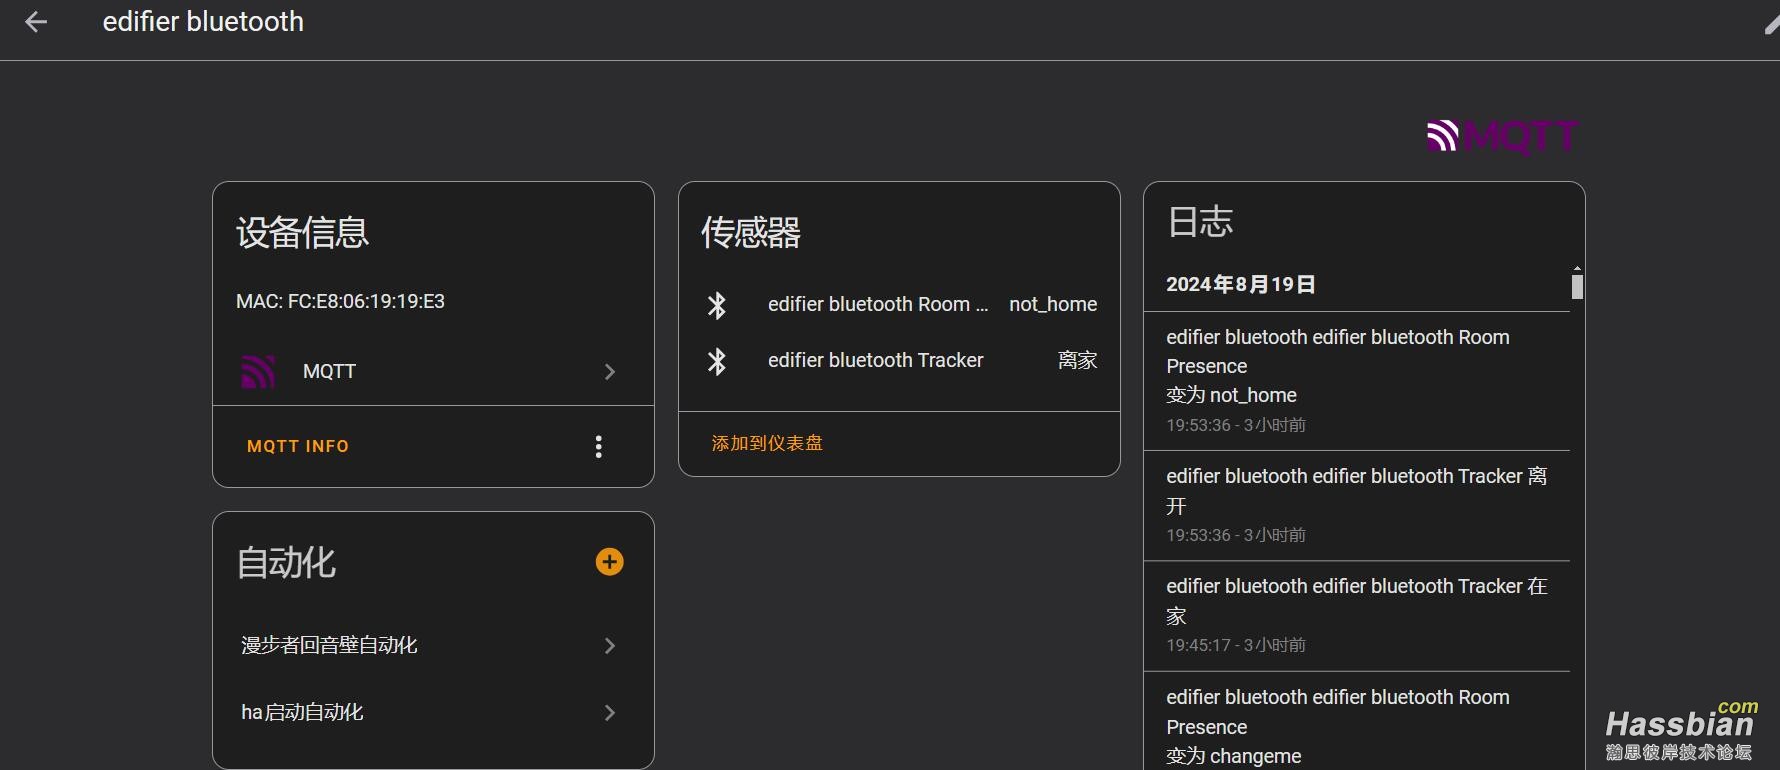Expand chevron for 漫步者回音壁自动化
Screen dimensions: 1780x770
(610, 646)
